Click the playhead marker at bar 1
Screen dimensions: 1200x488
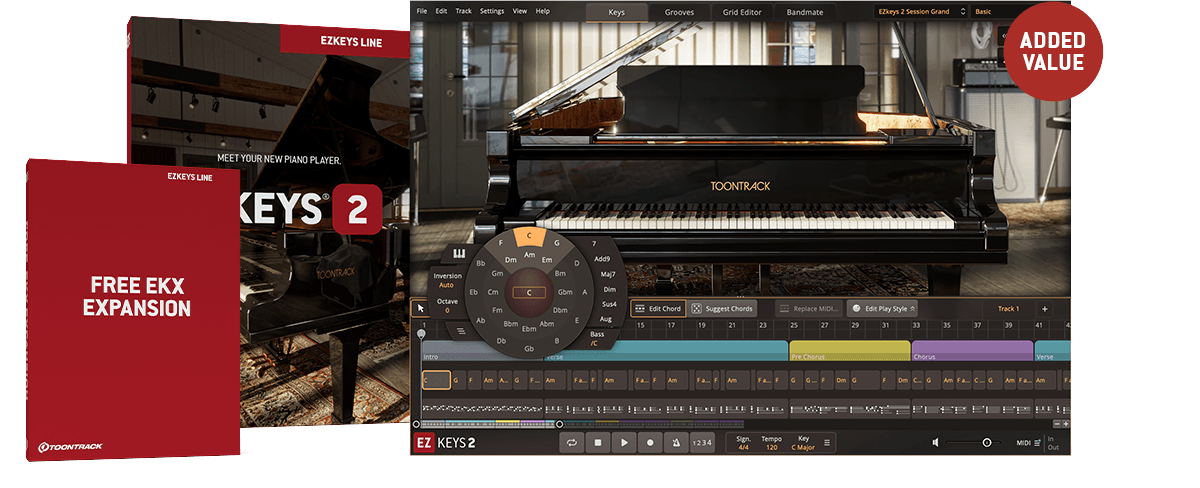[422, 333]
